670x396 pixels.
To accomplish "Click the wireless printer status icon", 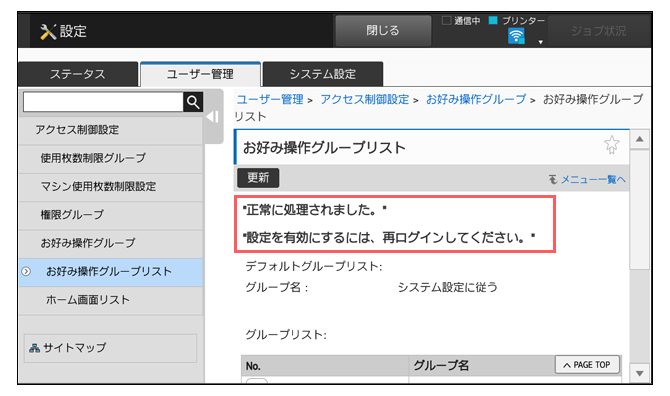I will (x=516, y=36).
